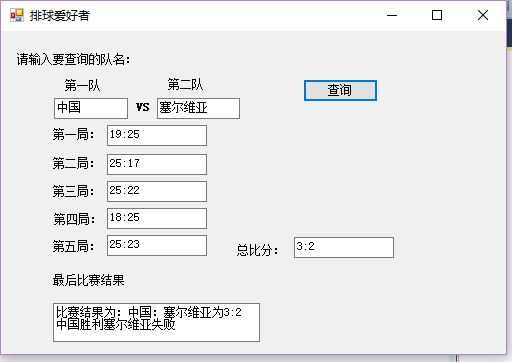Click the 第二队 label

pyautogui.click(x=185, y=84)
